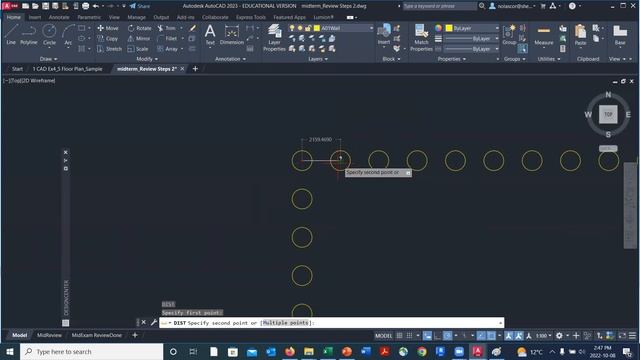Activate the Stretch command
640x360 pixels.
(109, 49)
